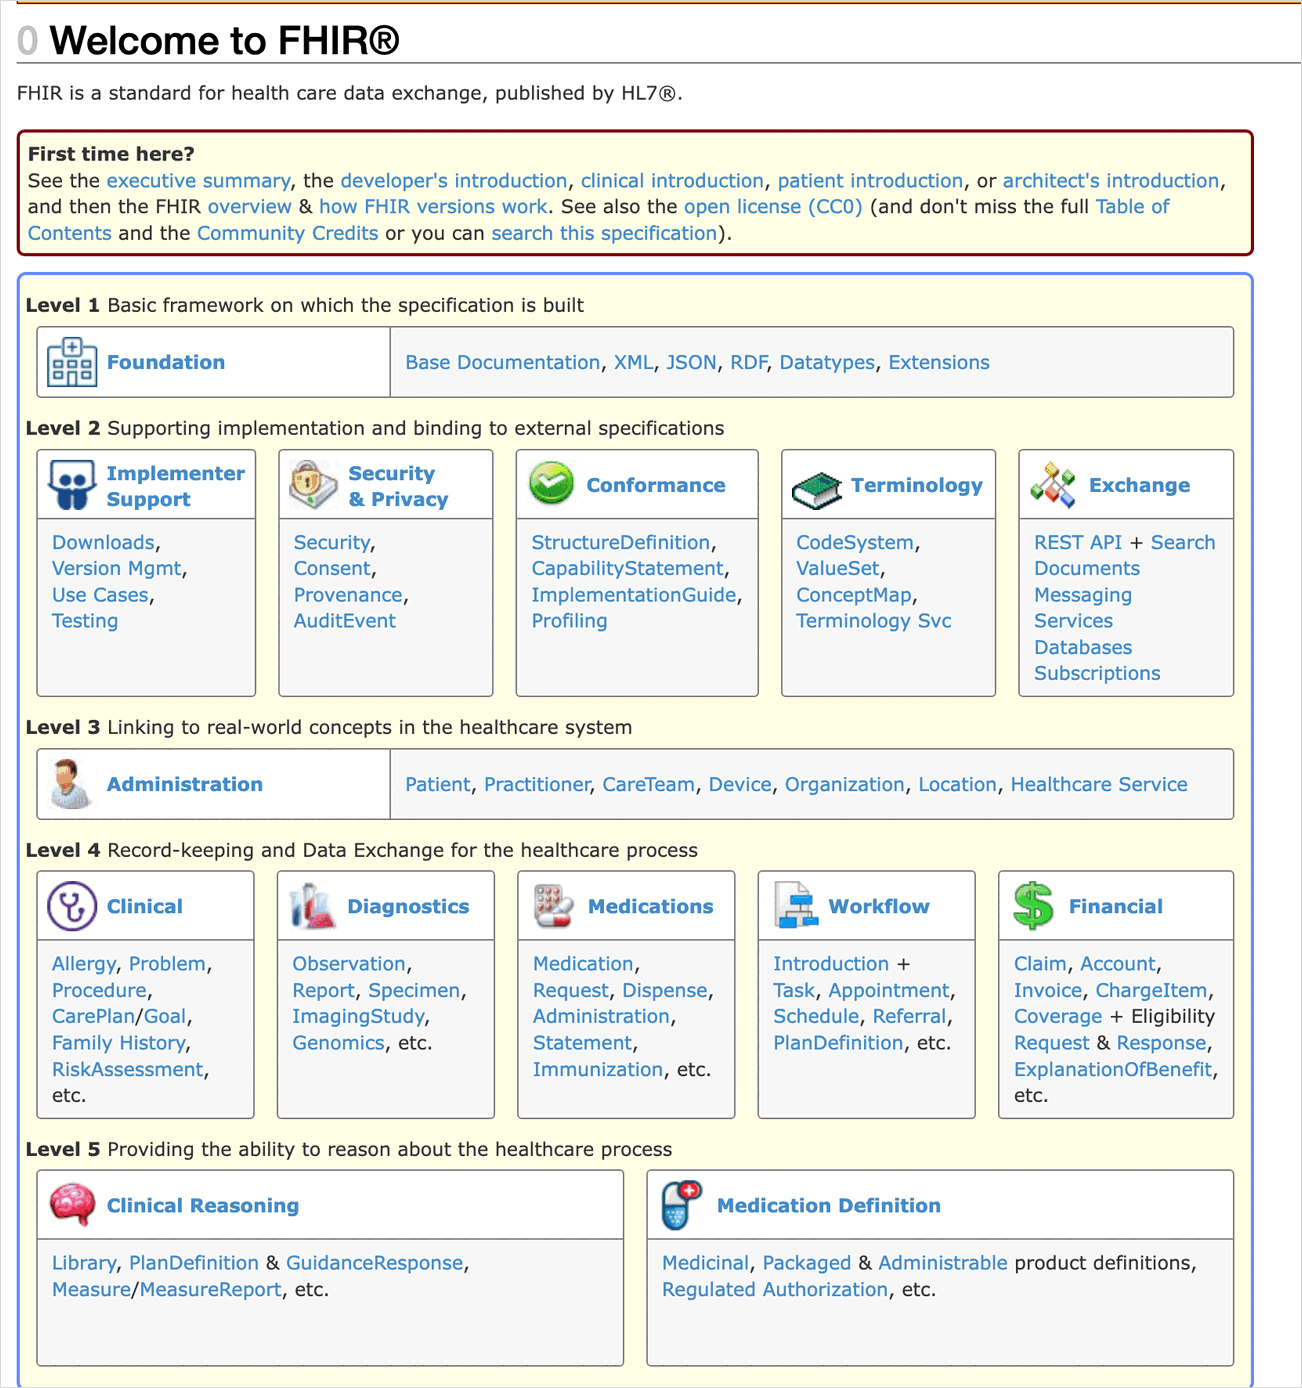The height and width of the screenshot is (1388, 1302).
Task: Open the Security & Privacy heading link
Action: [398, 486]
